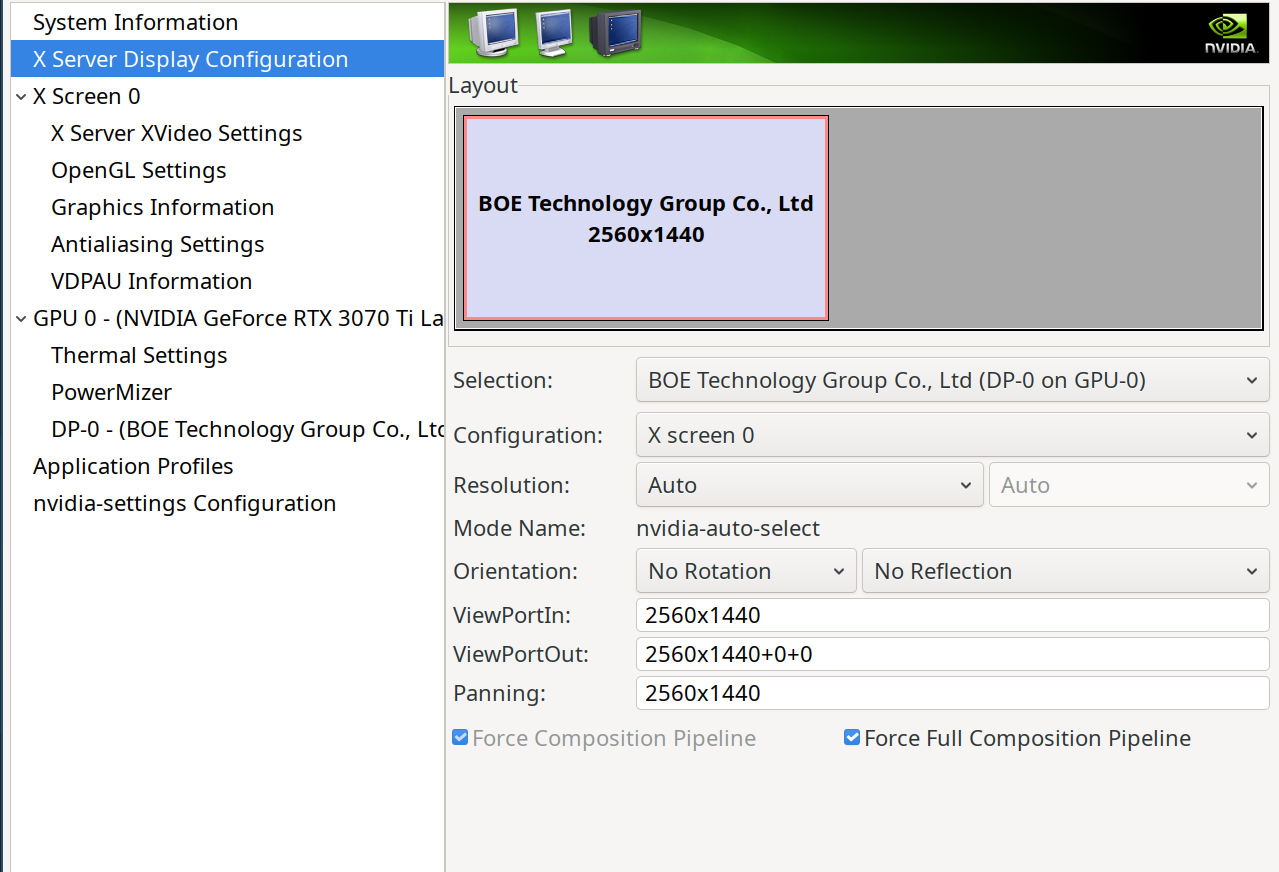Select BOE Technology display in layout
The width and height of the screenshot is (1279, 872).
pos(646,218)
